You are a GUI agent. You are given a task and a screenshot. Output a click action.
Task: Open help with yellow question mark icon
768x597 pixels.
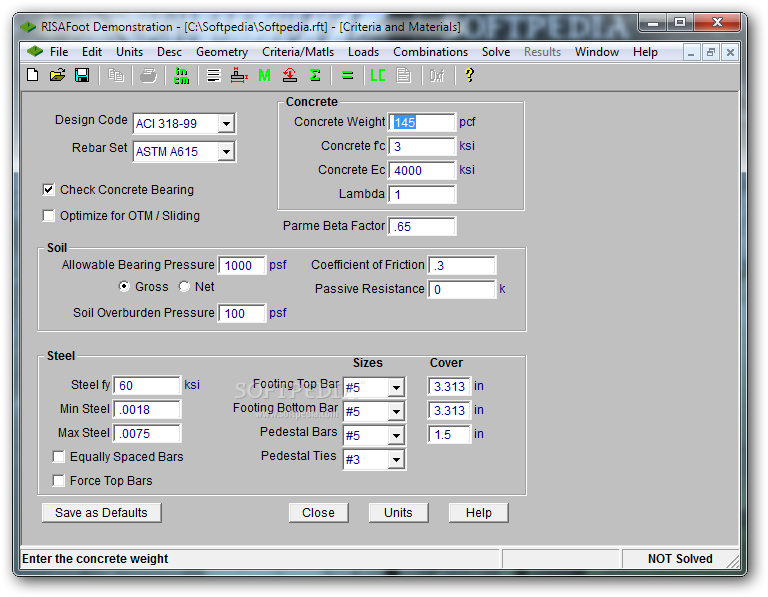[x=469, y=75]
